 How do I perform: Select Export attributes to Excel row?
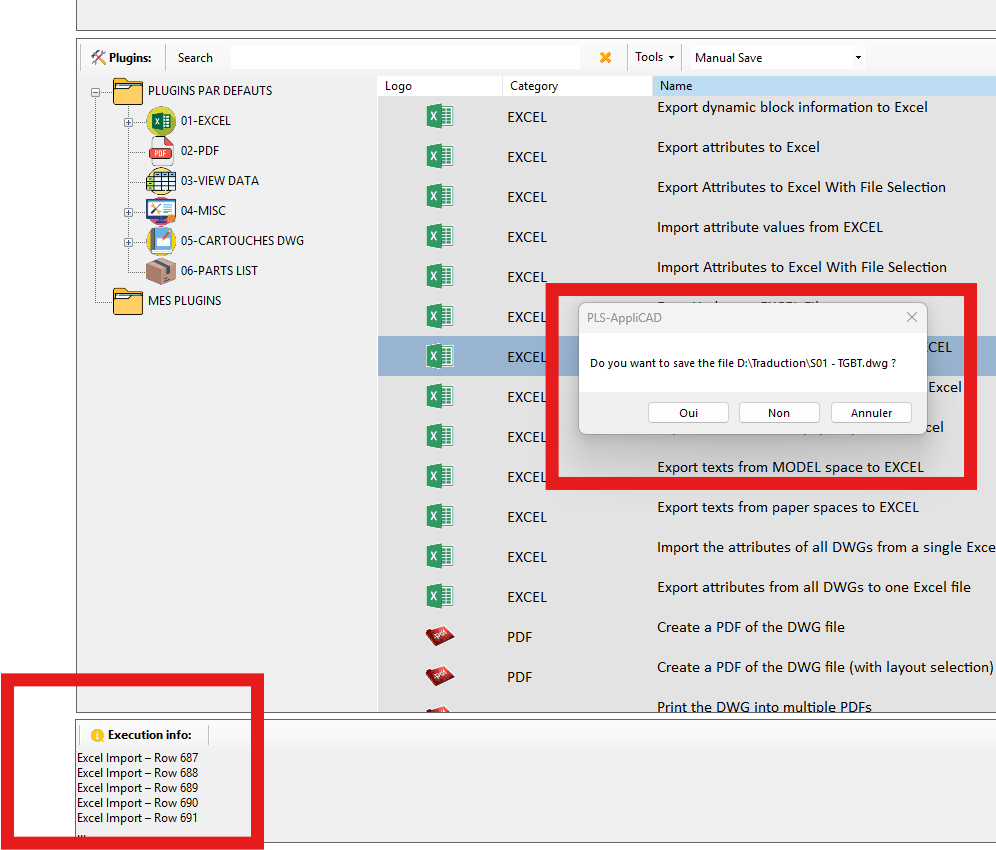pos(738,148)
